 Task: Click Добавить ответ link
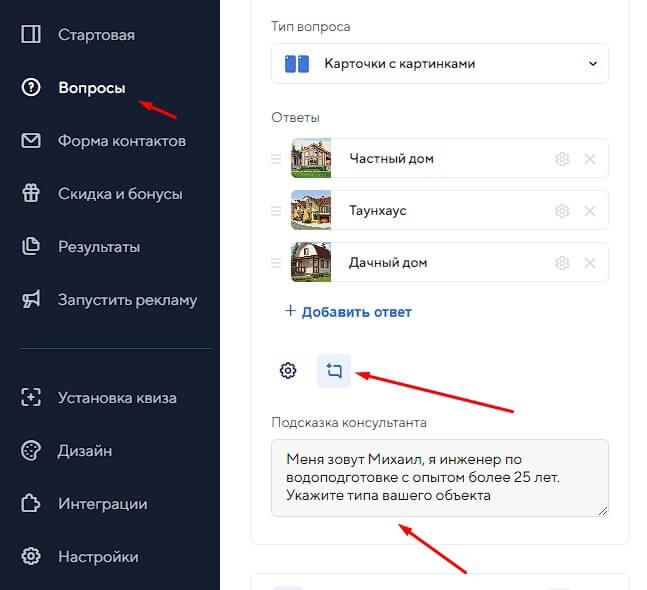click(x=357, y=312)
